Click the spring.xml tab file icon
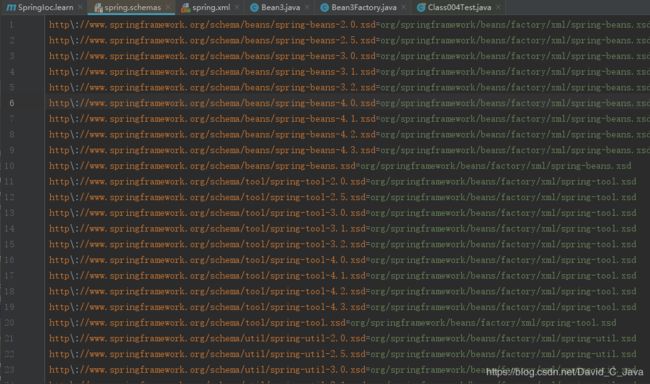The width and height of the screenshot is (650, 384). [186, 7]
